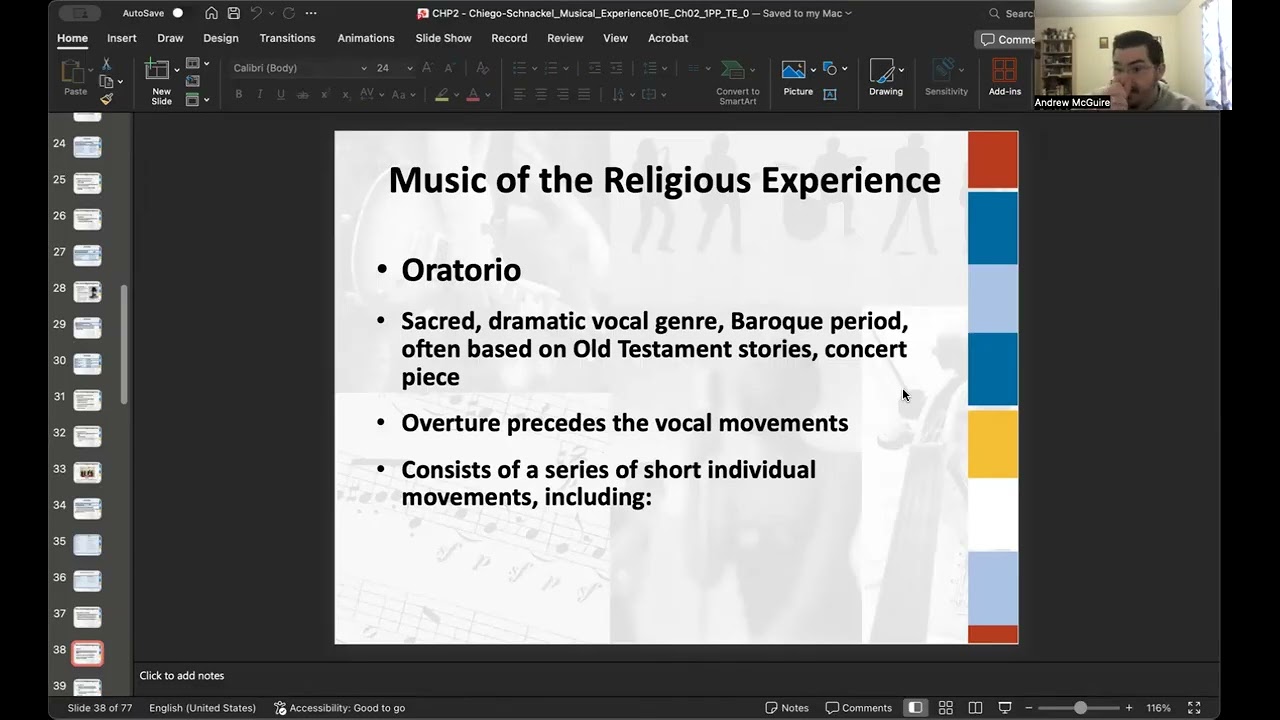1280x720 pixels.
Task: Zoom in with the plus button
Action: tap(1129, 708)
